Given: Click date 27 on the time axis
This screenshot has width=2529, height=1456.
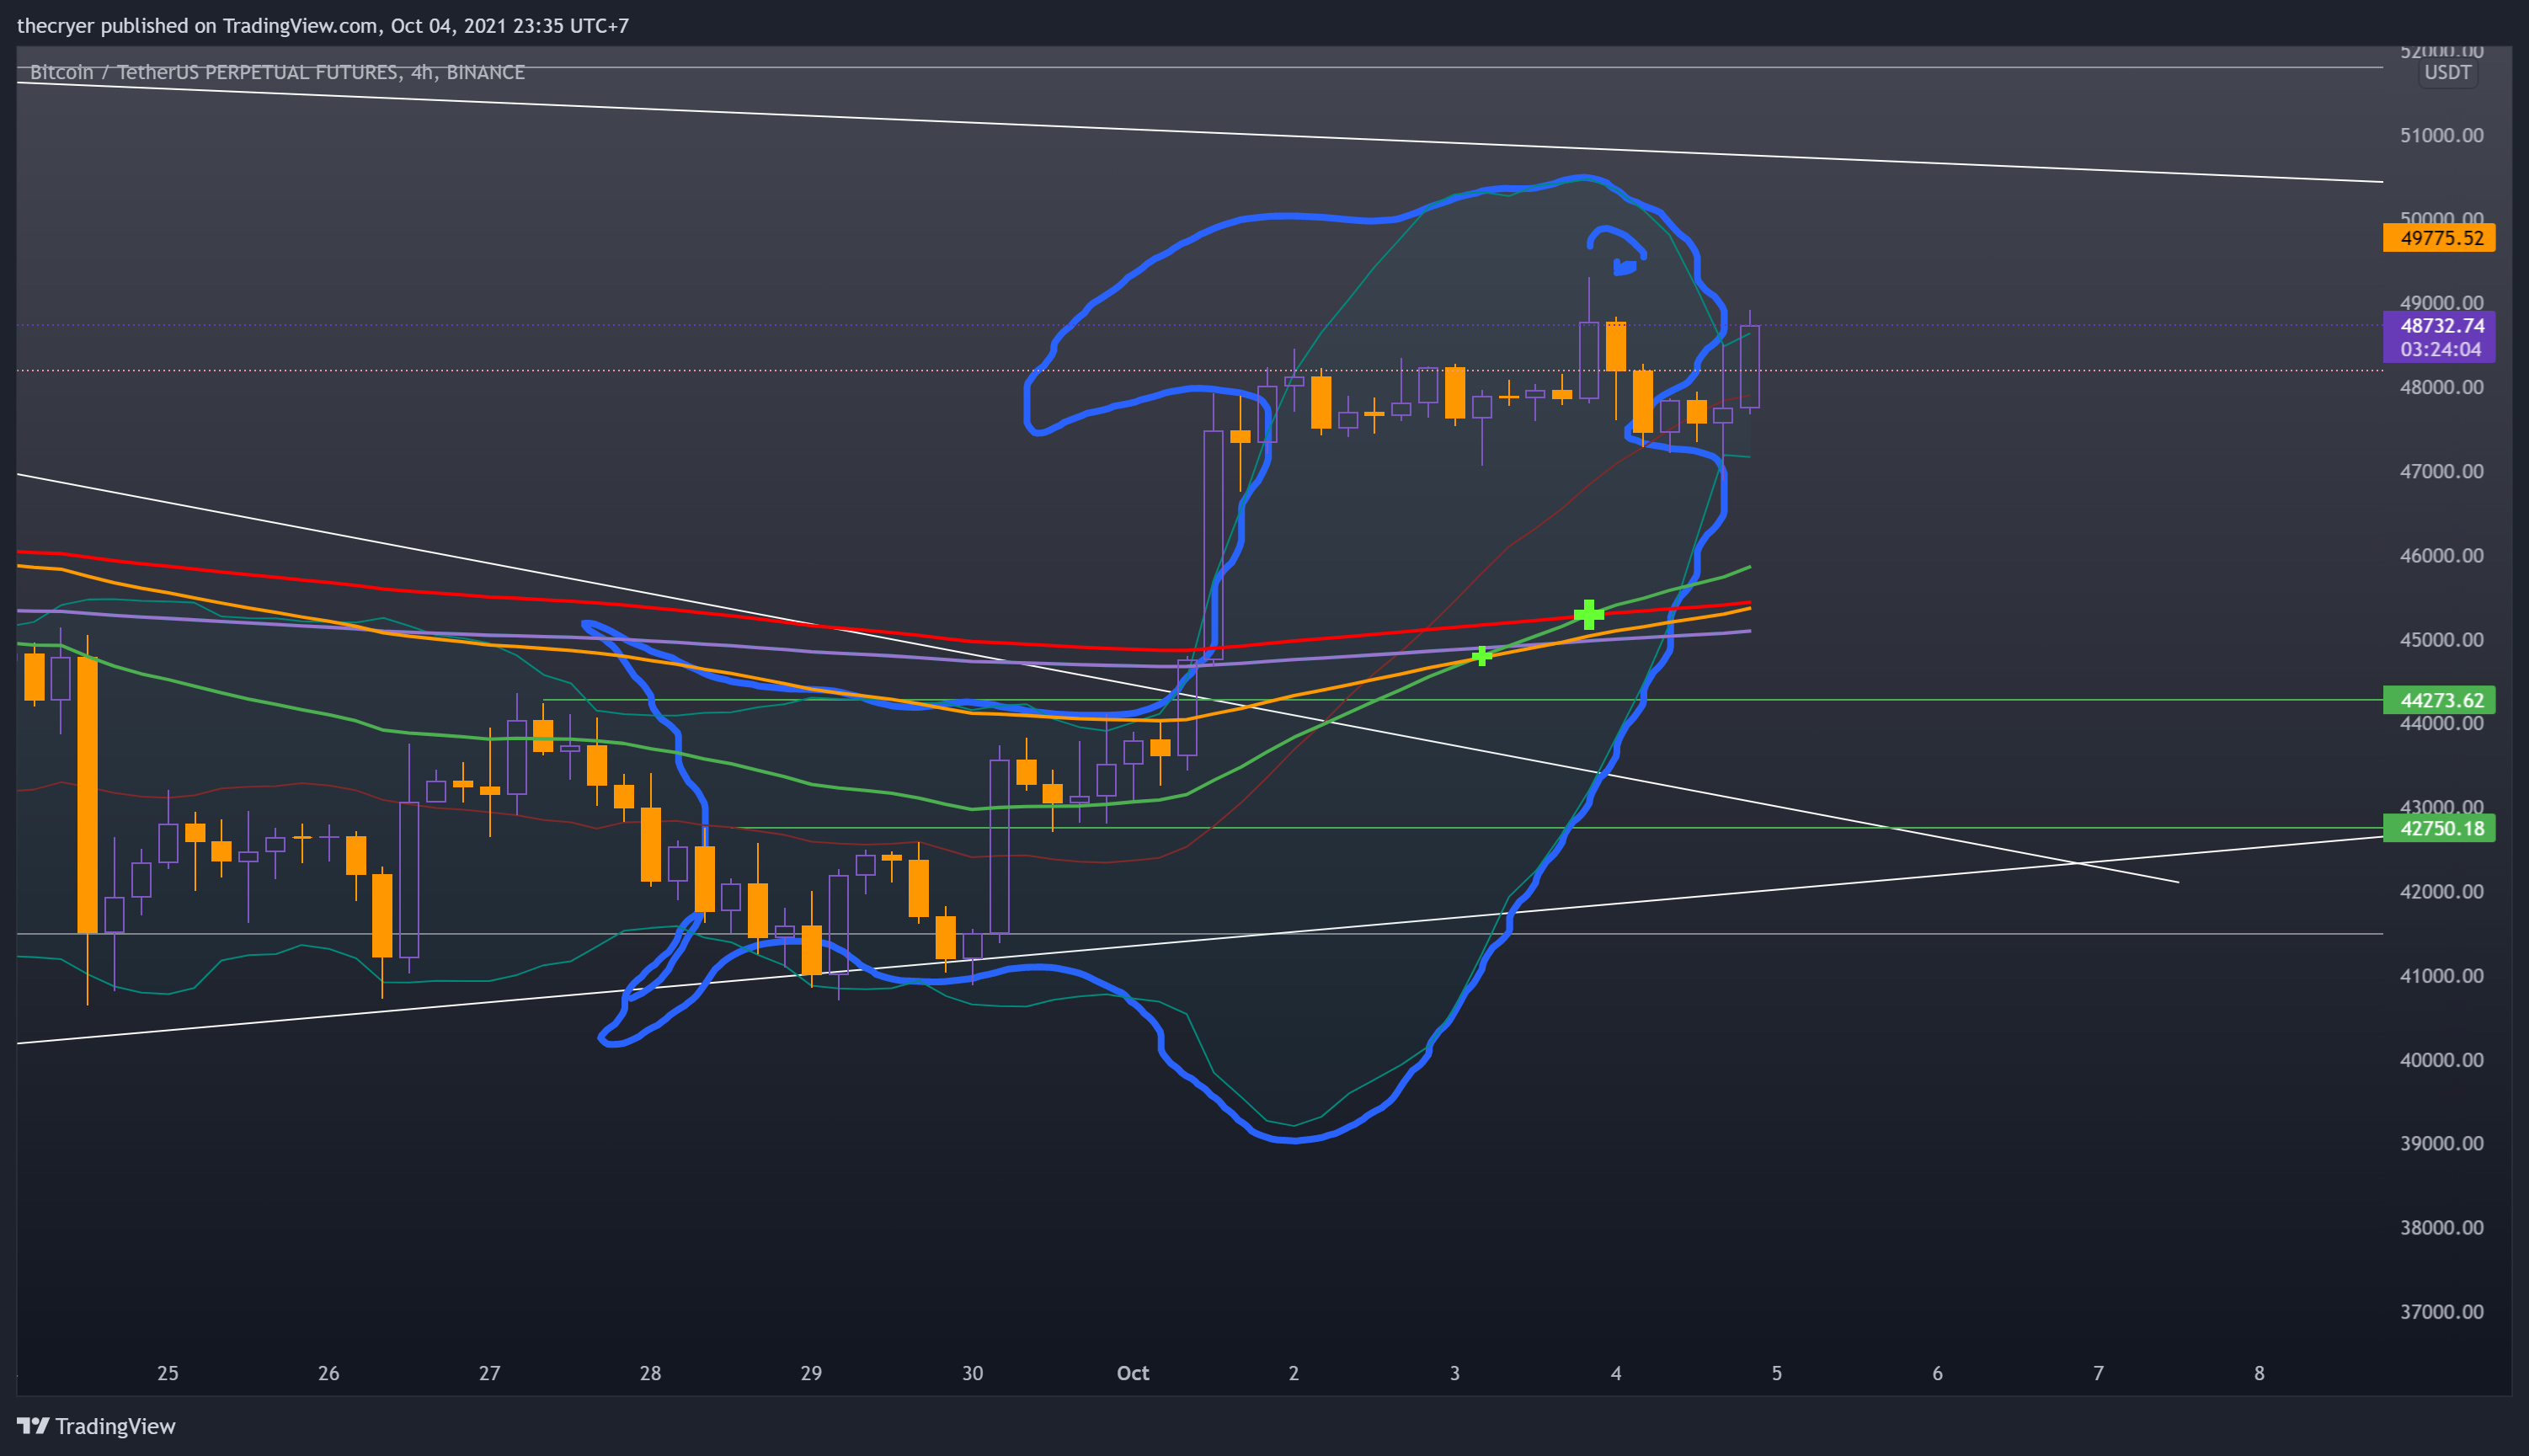Looking at the screenshot, I should 489,1373.
